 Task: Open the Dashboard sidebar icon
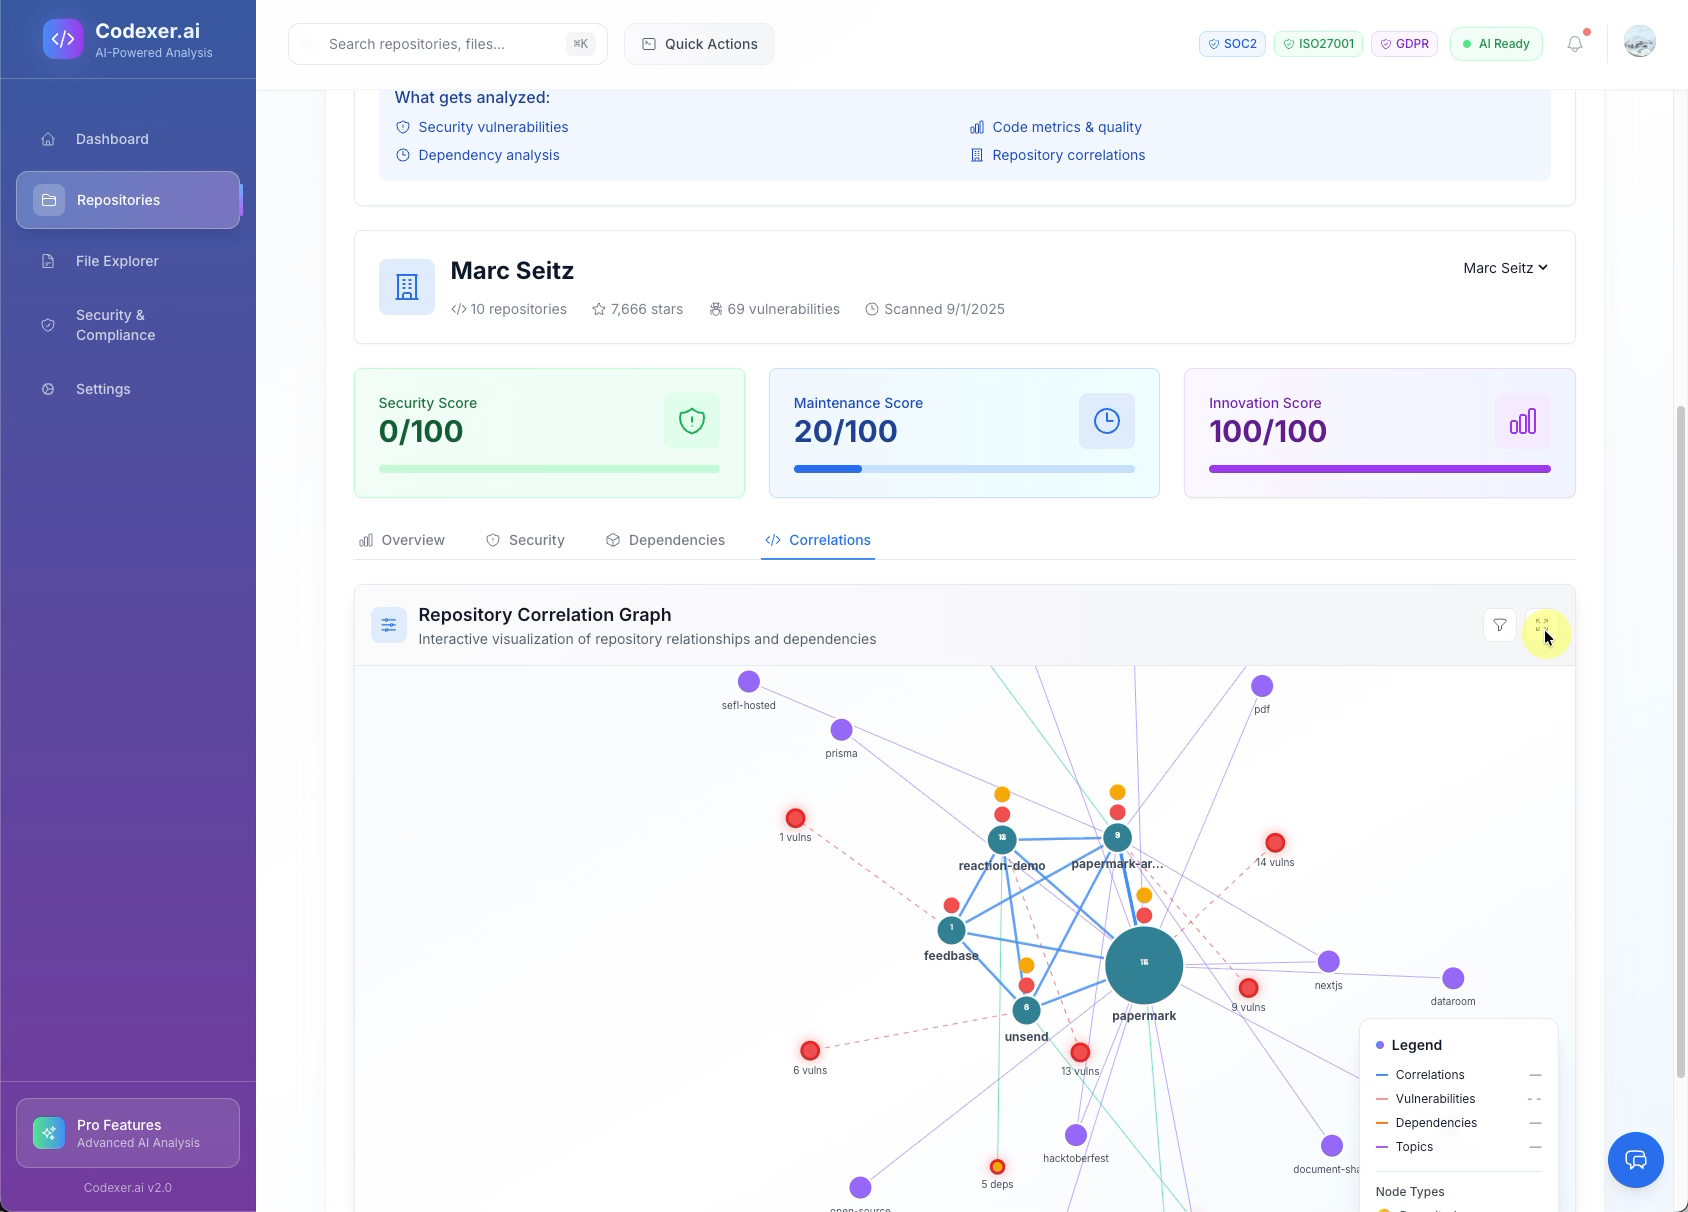click(48, 139)
